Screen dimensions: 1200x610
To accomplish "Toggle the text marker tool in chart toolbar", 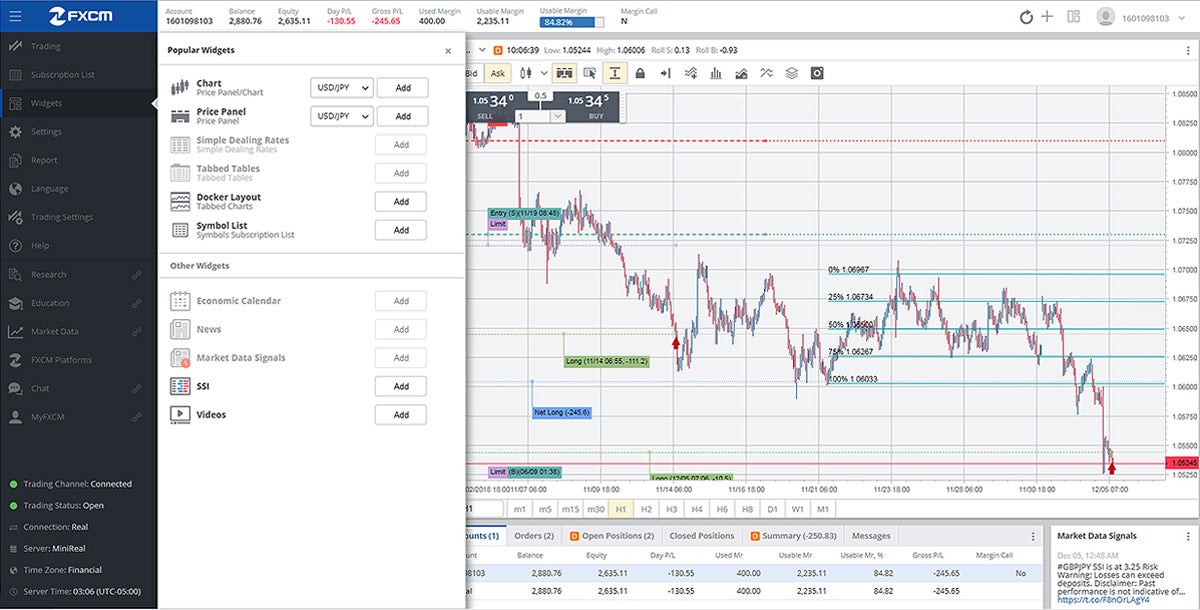I will pyautogui.click(x=615, y=73).
